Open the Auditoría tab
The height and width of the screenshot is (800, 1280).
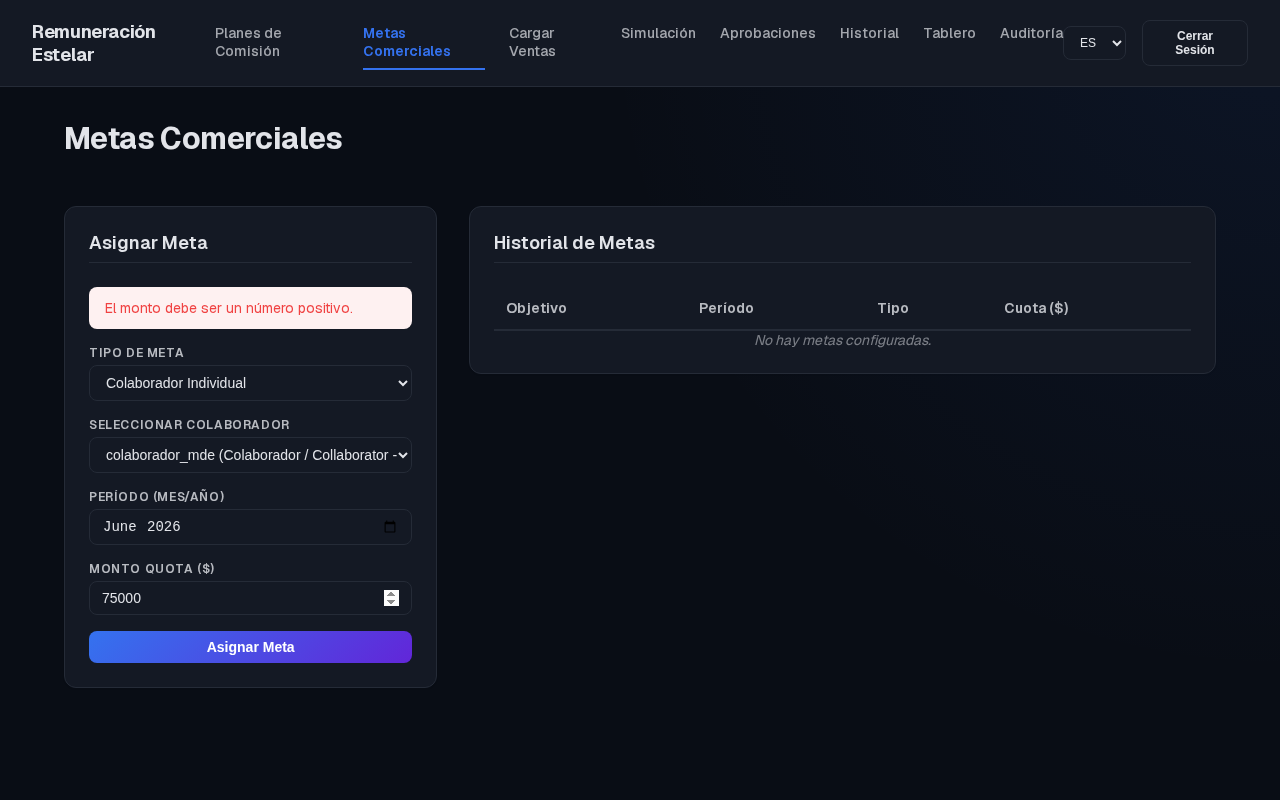[x=1031, y=33]
